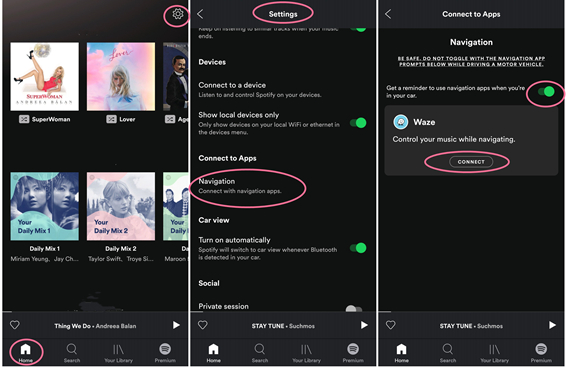The image size is (566, 367).
Task: Tap the Waze app icon
Action: click(401, 122)
